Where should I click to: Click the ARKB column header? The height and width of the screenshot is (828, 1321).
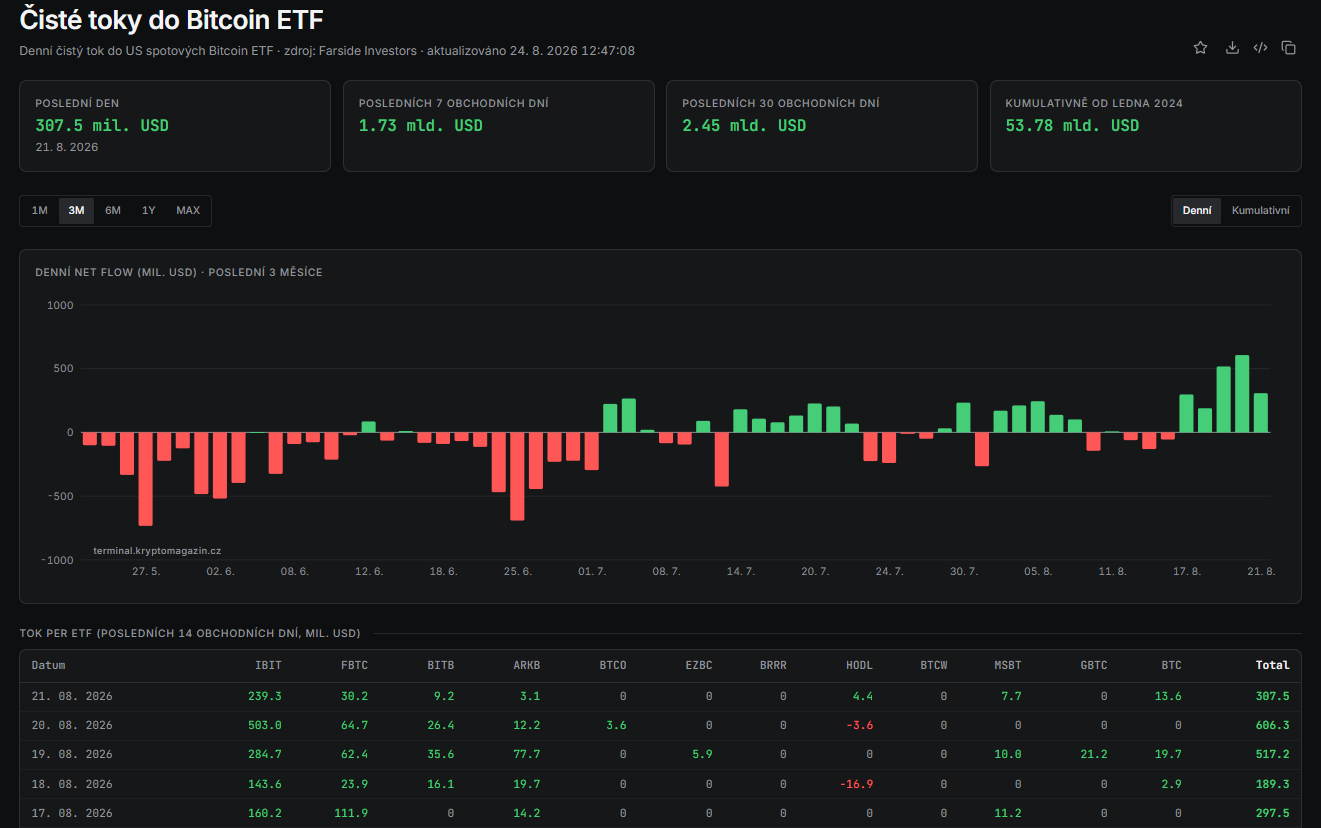tap(527, 665)
